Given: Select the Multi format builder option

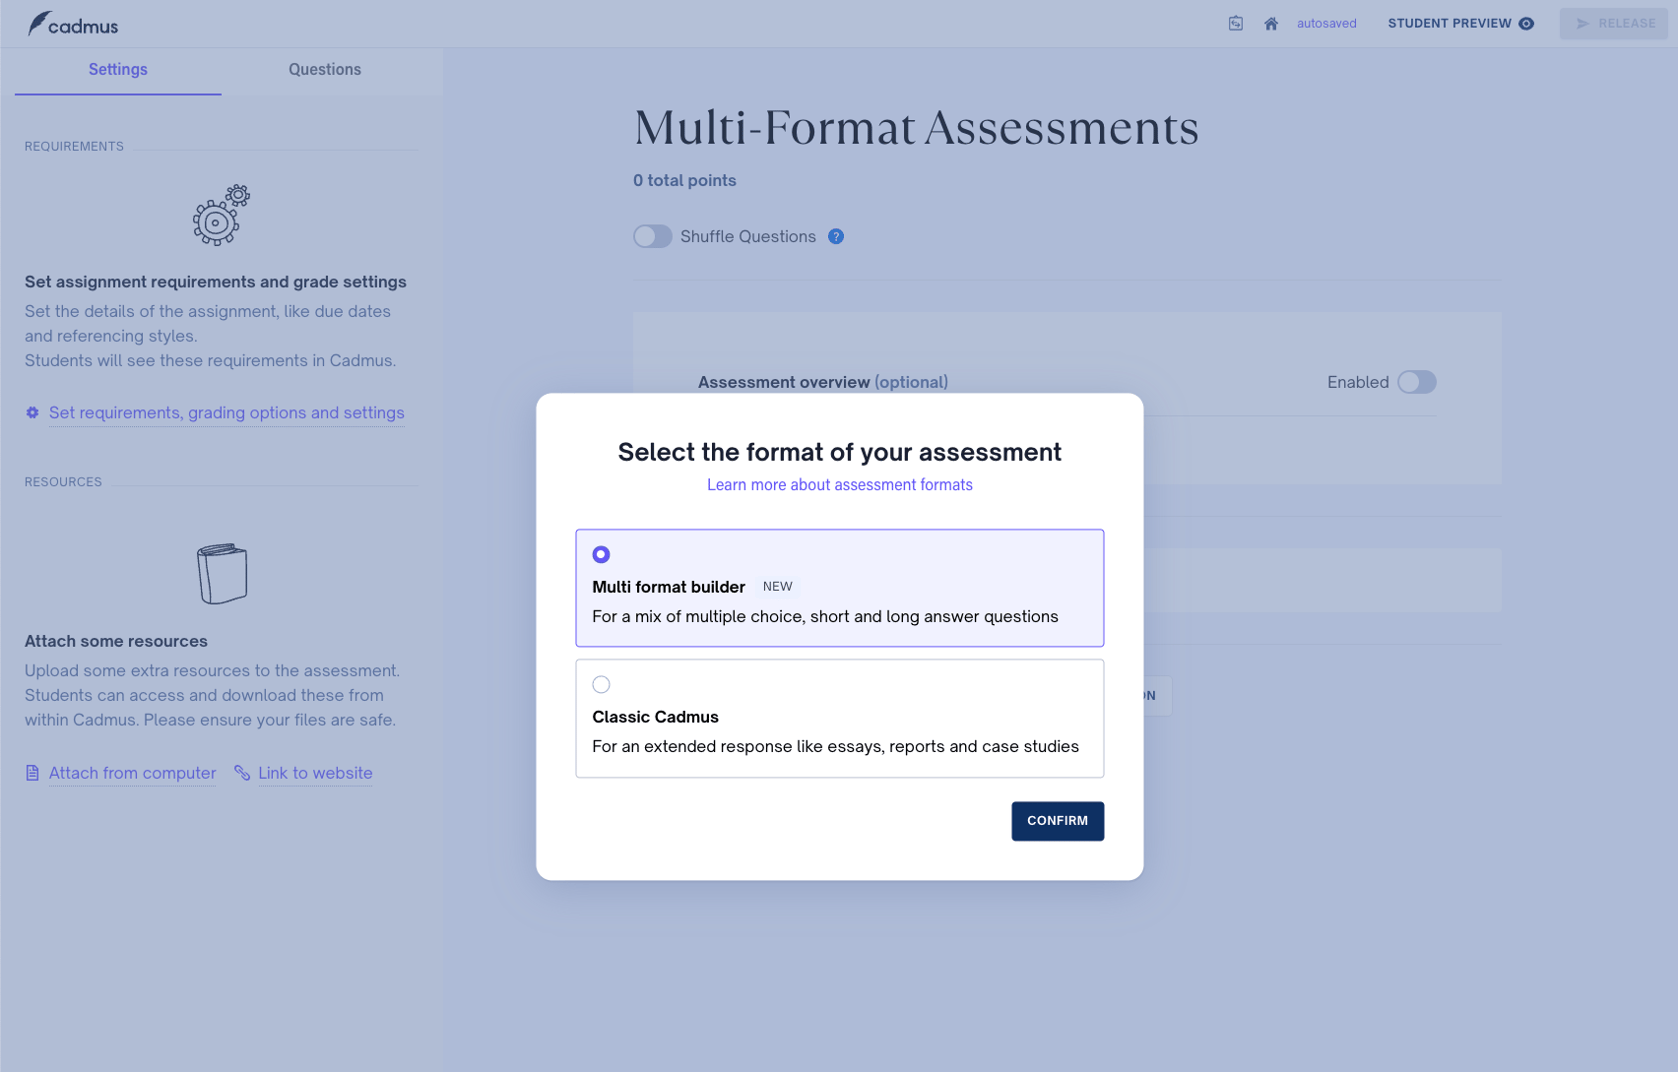Looking at the screenshot, I should (x=601, y=553).
